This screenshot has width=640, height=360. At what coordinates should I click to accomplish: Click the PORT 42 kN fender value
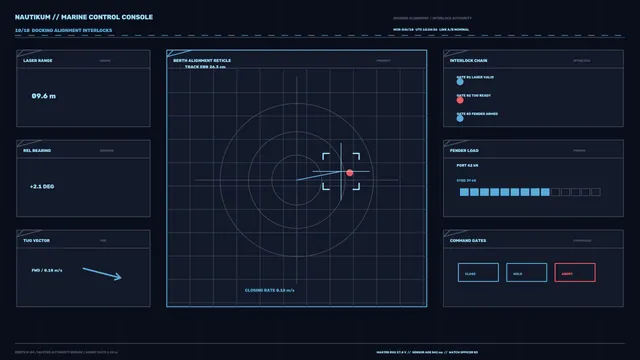pyautogui.click(x=467, y=165)
